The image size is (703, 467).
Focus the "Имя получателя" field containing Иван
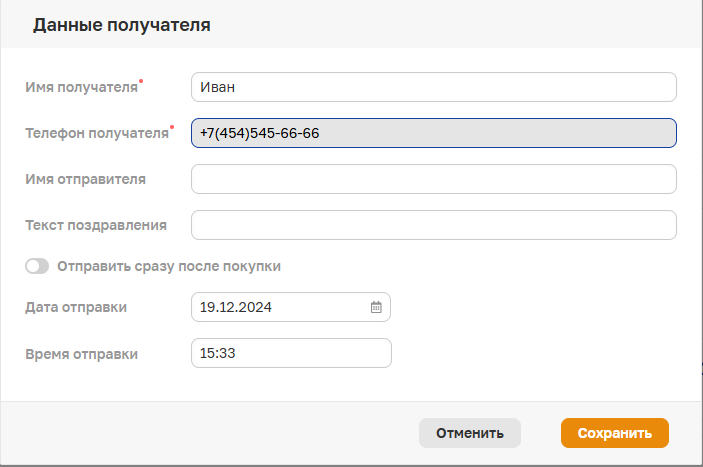pyautogui.click(x=434, y=87)
